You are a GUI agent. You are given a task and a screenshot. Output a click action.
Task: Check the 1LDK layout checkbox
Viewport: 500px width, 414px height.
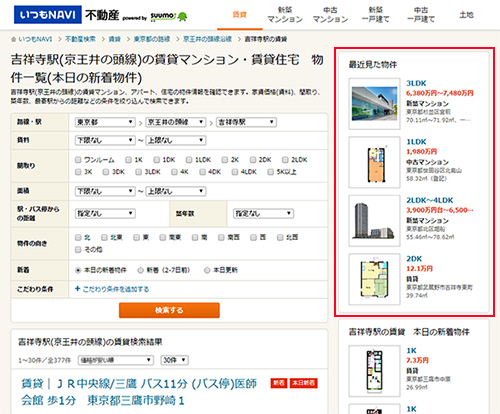[189, 160]
